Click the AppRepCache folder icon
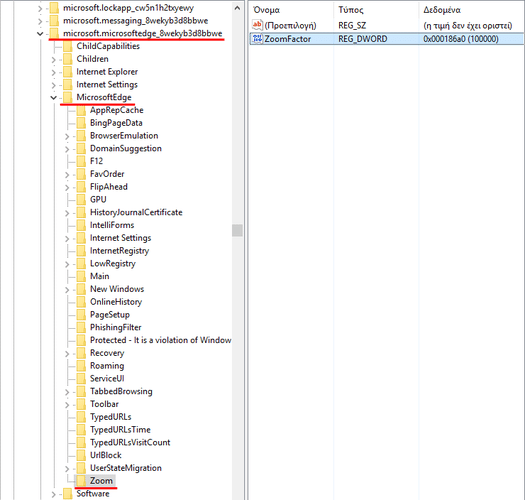 click(81, 110)
